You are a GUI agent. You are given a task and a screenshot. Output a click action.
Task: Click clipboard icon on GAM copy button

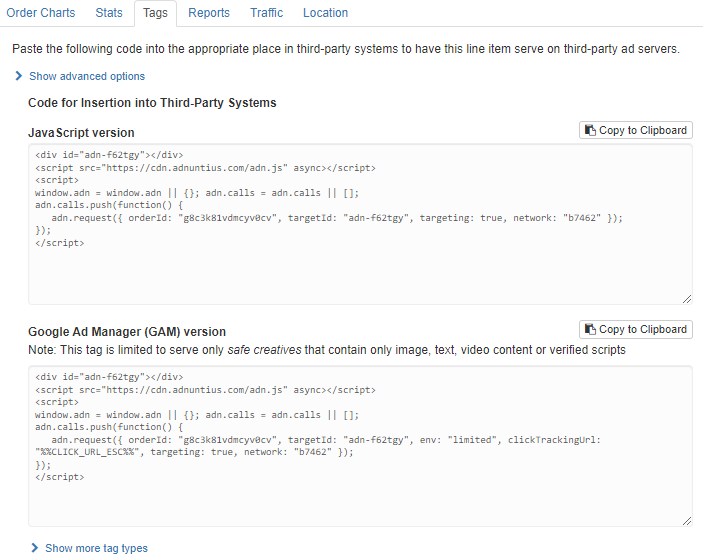click(591, 330)
